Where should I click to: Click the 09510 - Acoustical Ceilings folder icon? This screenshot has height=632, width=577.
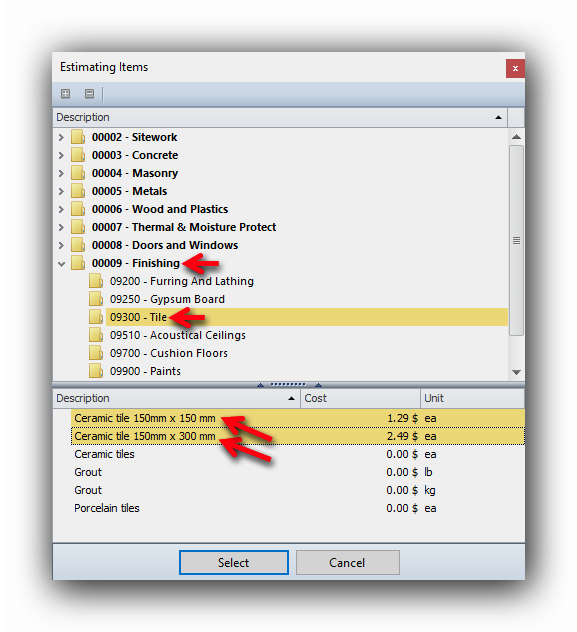coord(96,335)
